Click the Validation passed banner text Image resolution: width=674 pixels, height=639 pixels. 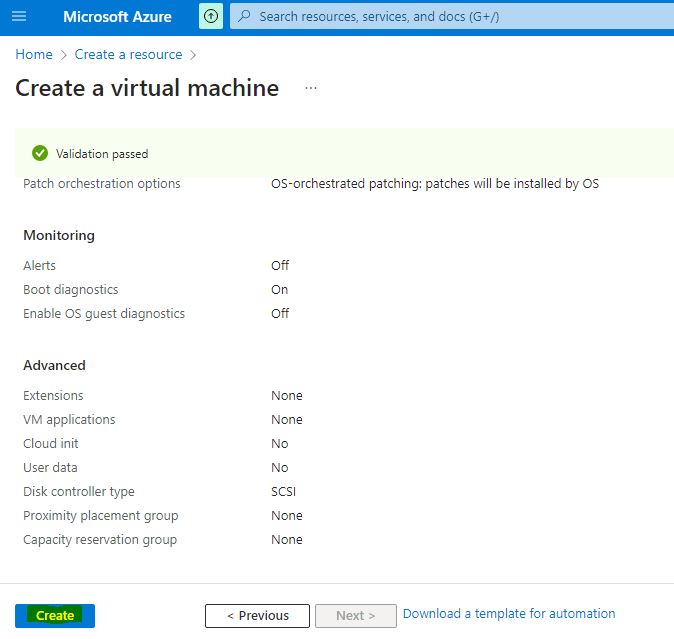click(102, 154)
